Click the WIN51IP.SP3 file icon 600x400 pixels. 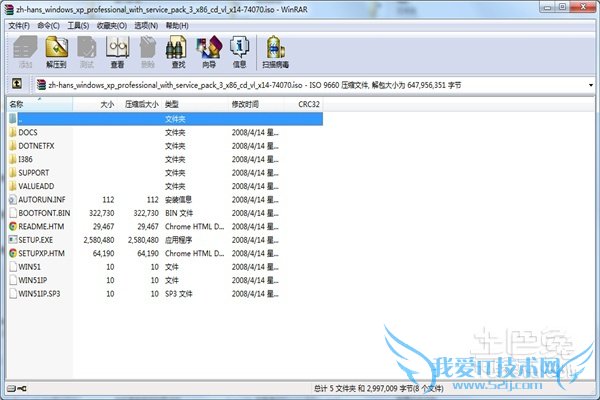click(13, 294)
